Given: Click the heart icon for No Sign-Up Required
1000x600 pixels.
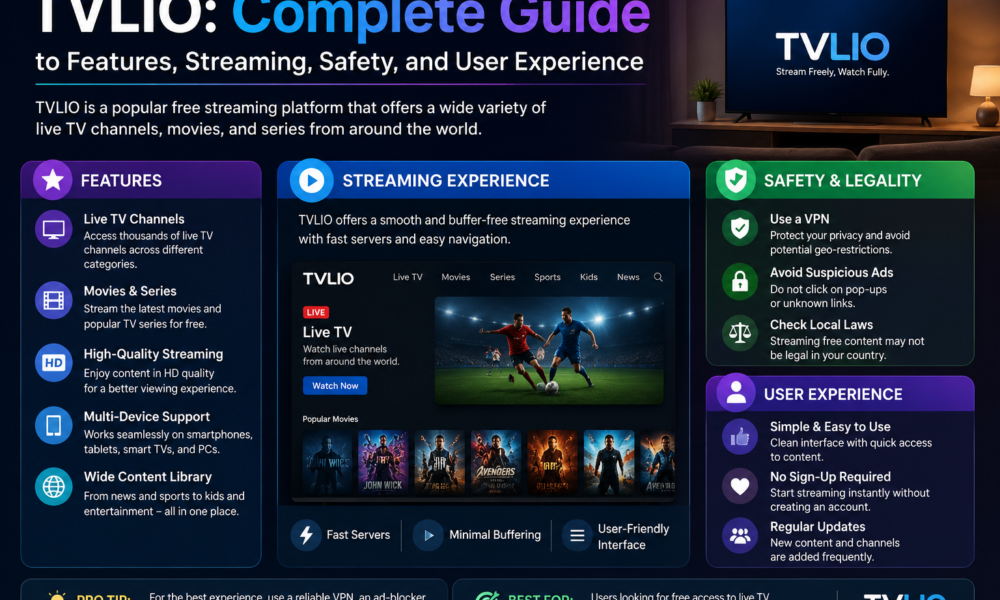Looking at the screenshot, I should click(740, 487).
